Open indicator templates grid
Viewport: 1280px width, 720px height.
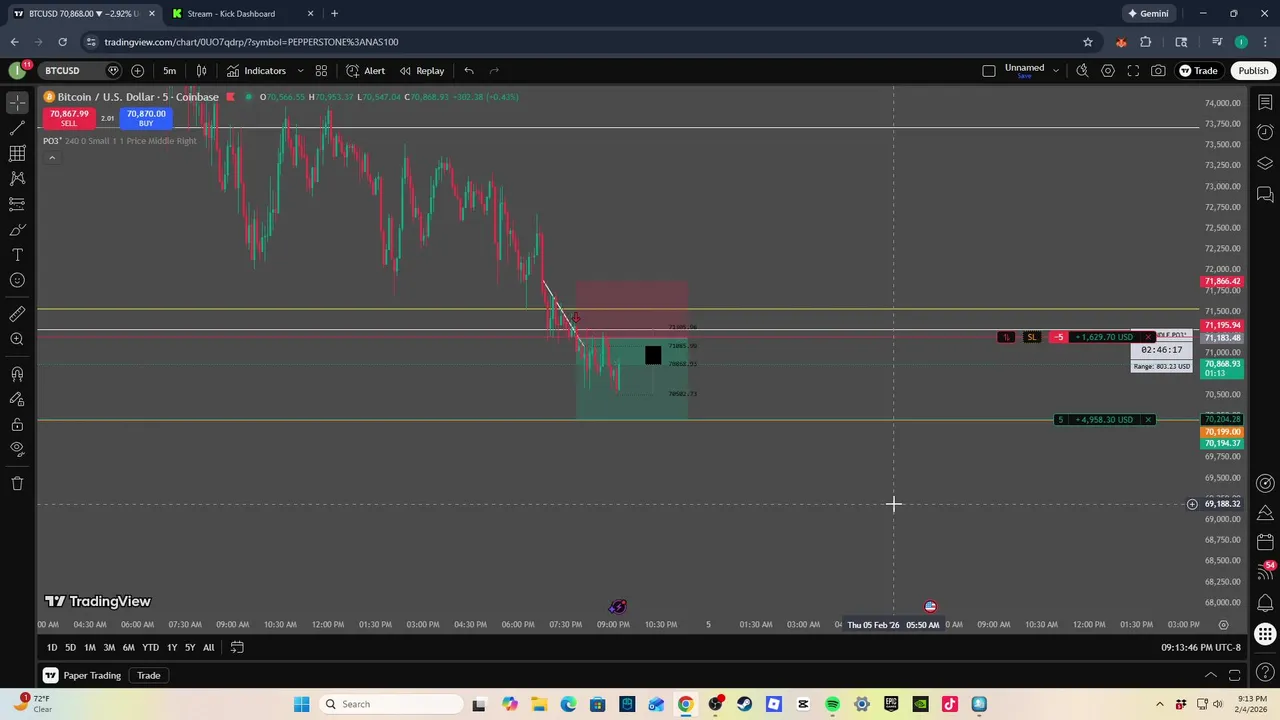pos(321,71)
